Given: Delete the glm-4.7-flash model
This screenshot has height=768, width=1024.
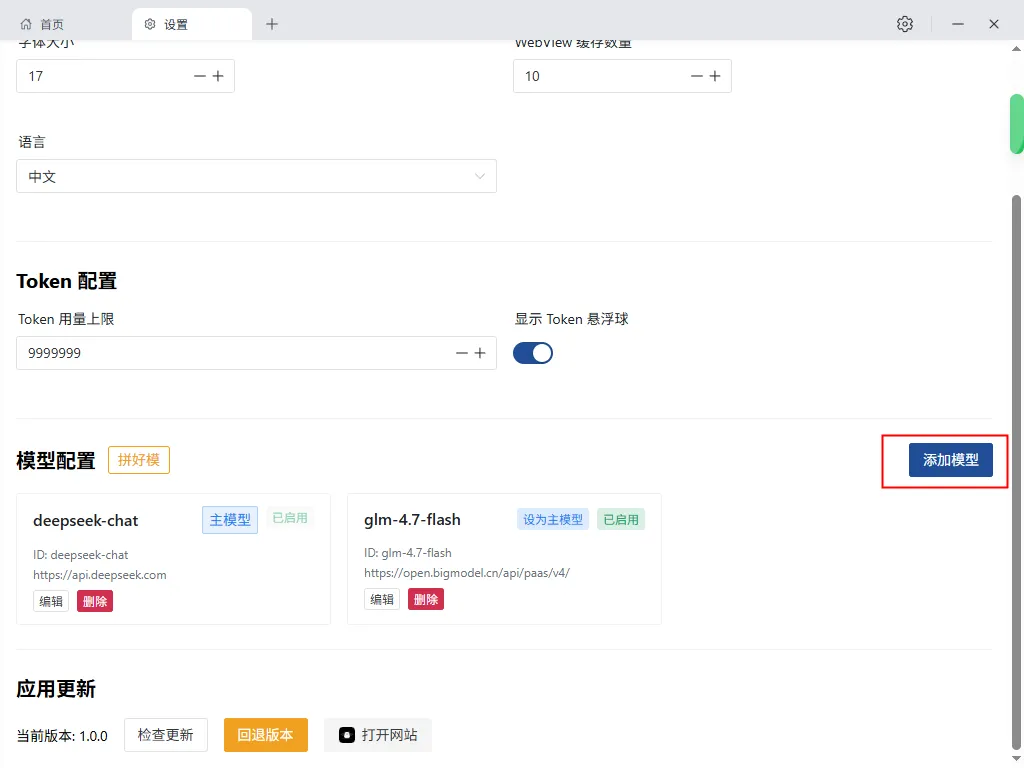Looking at the screenshot, I should pyautogui.click(x=426, y=599).
